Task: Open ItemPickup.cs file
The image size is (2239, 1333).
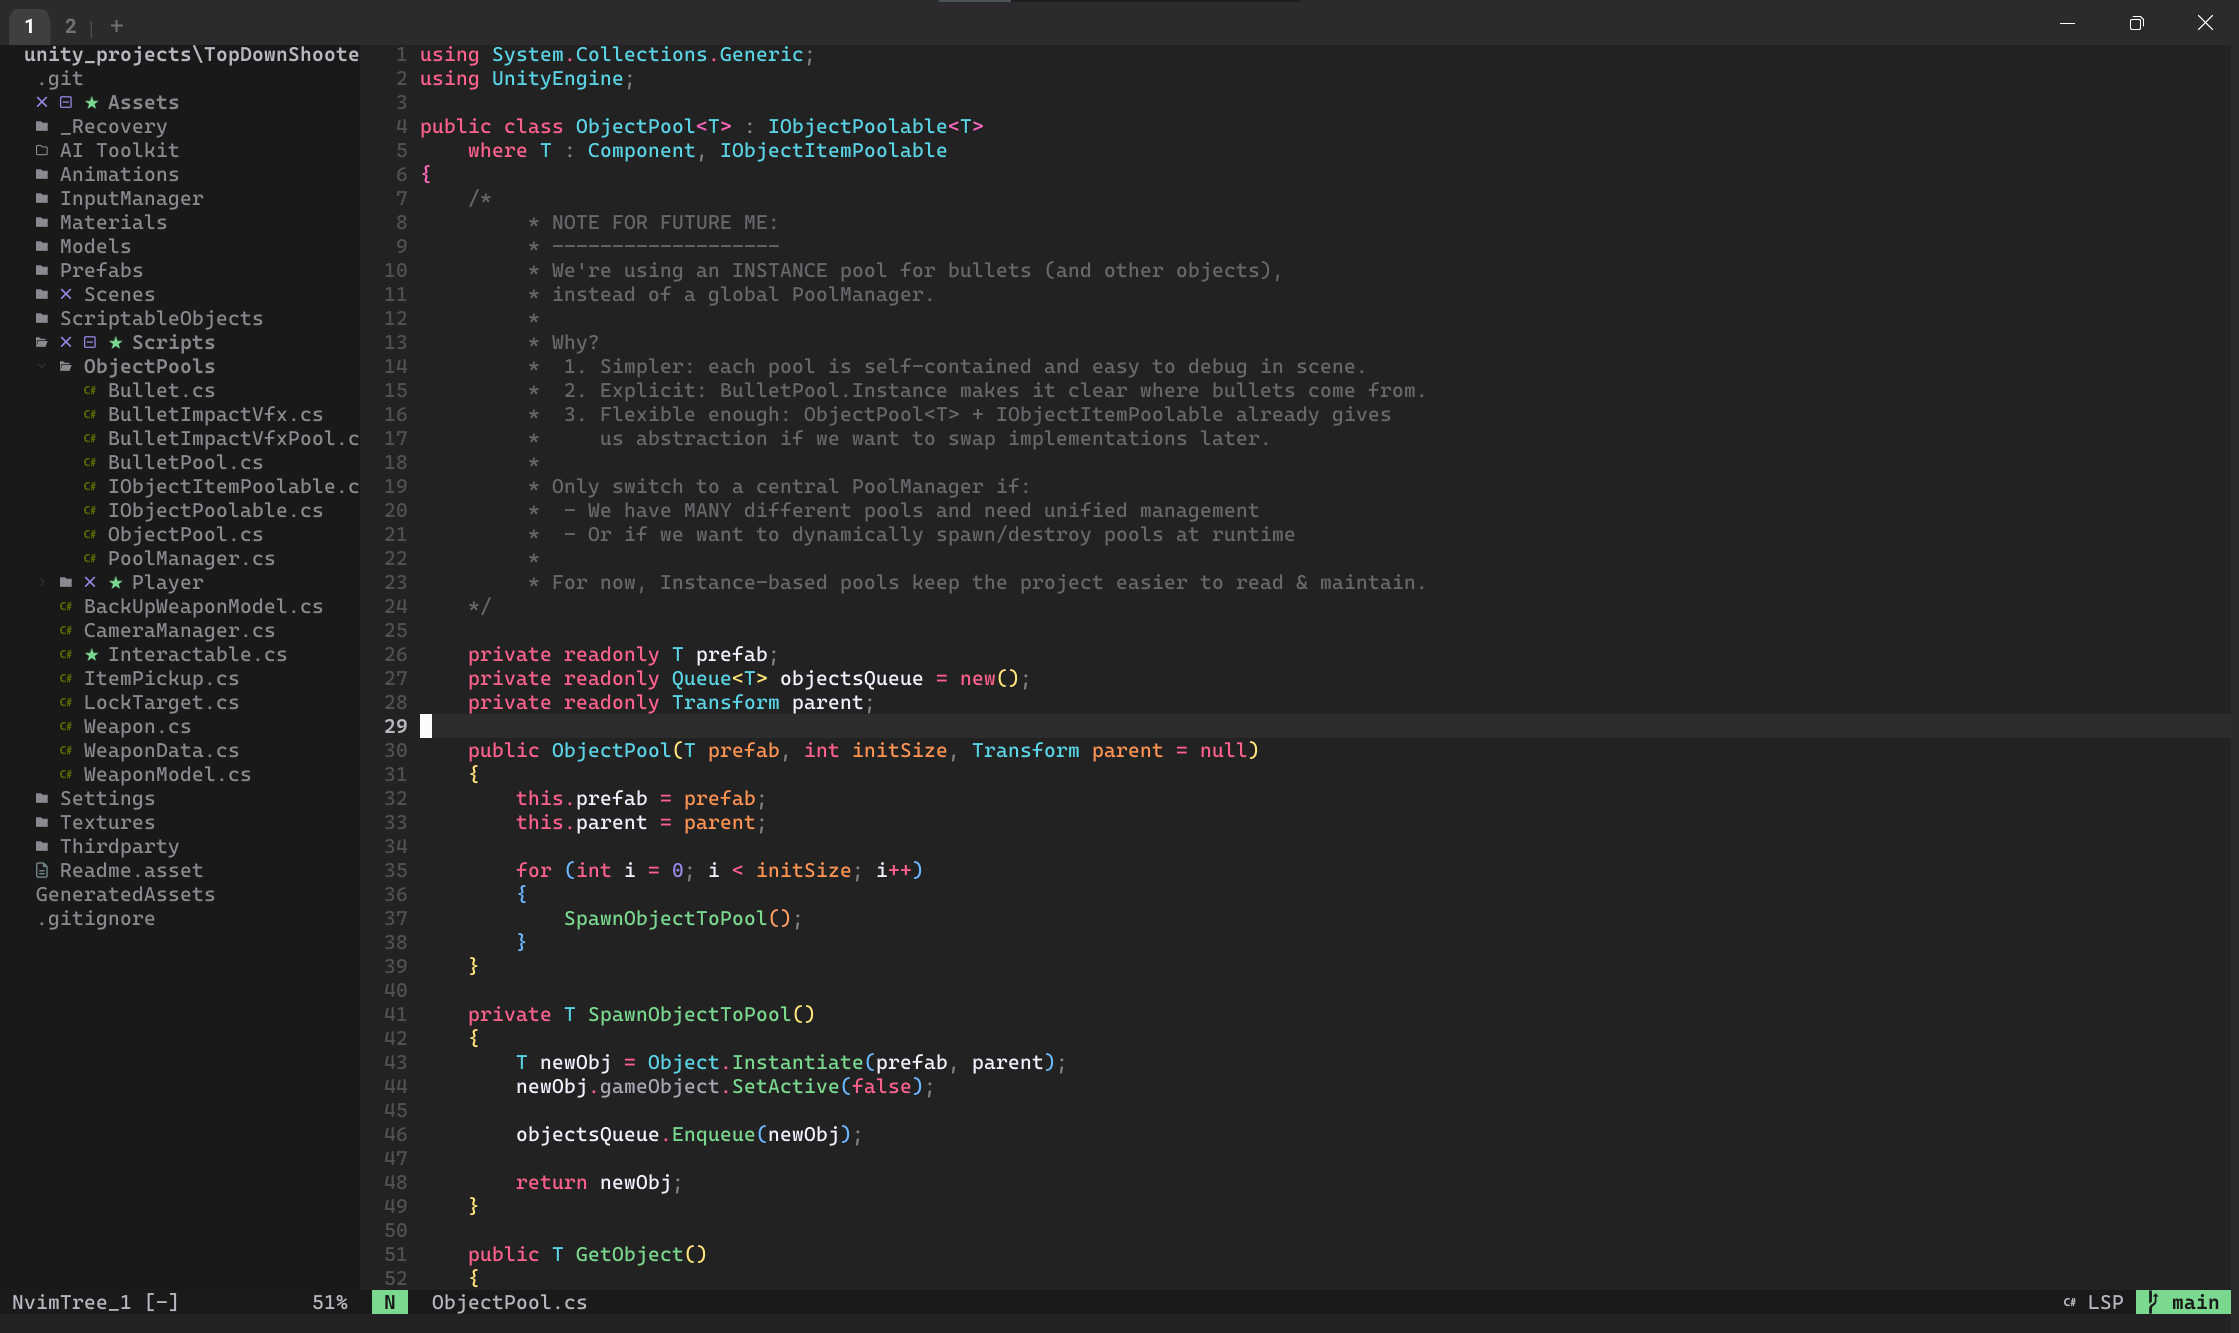Action: click(x=161, y=679)
